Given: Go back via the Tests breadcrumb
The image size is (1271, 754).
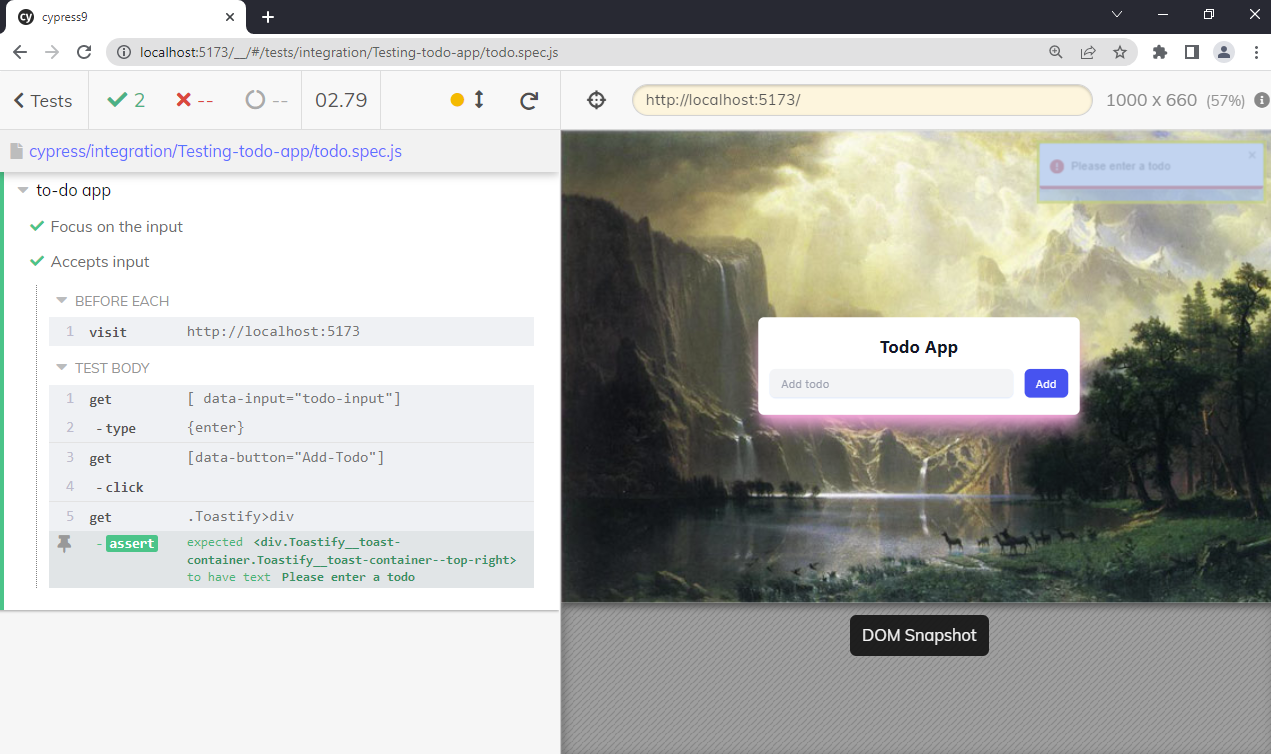Looking at the screenshot, I should coord(41,100).
